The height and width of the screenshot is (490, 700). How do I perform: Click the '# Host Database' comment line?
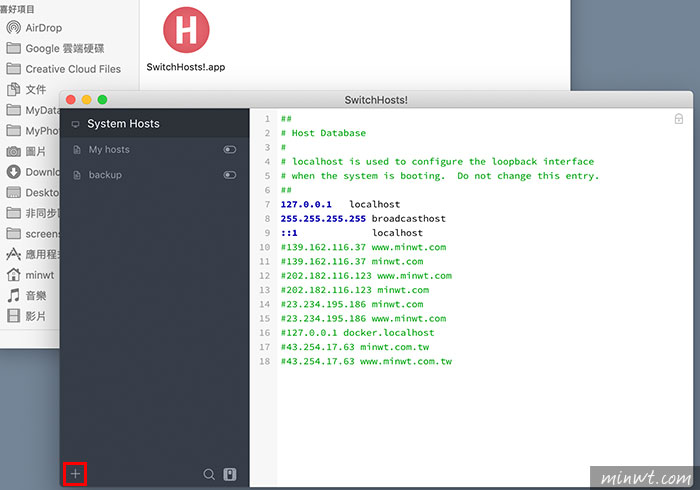click(x=323, y=133)
